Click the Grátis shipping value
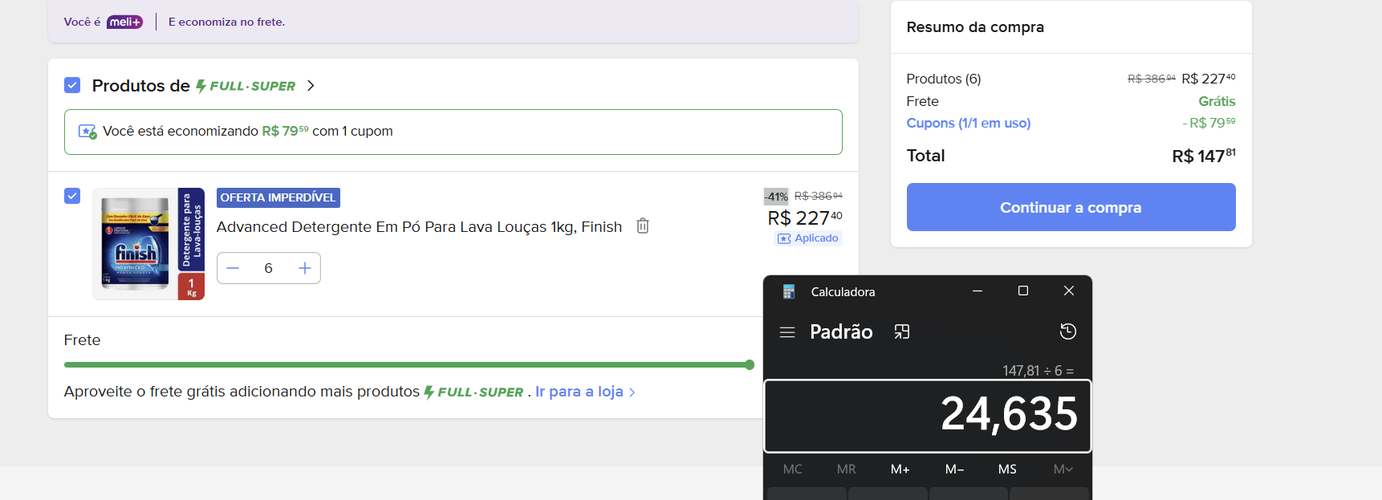Viewport: 1382px width, 500px height. coord(1217,101)
